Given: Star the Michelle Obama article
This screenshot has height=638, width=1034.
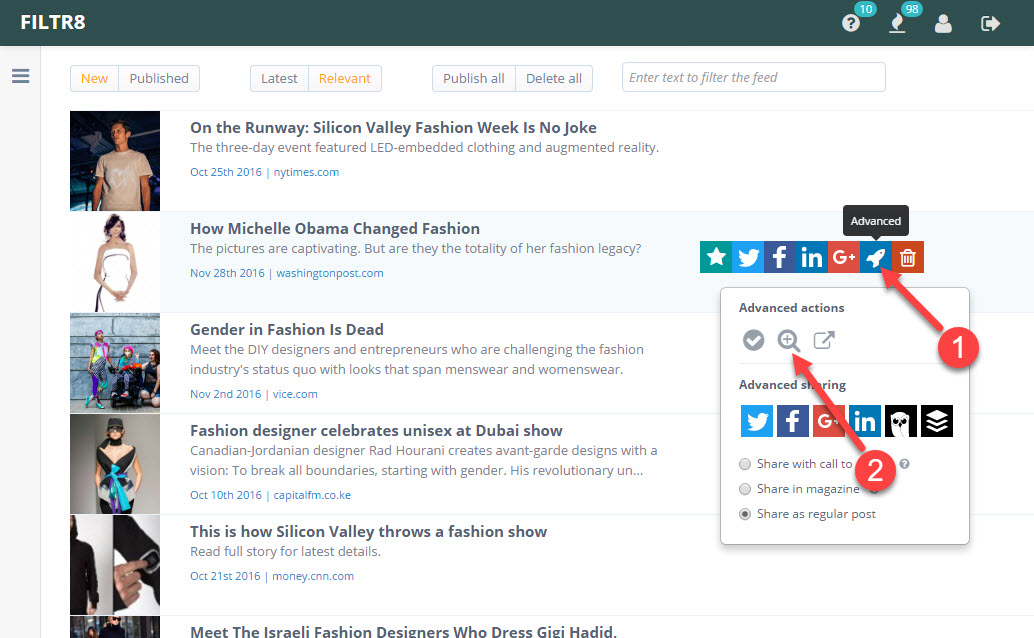Looking at the screenshot, I should click(715, 257).
